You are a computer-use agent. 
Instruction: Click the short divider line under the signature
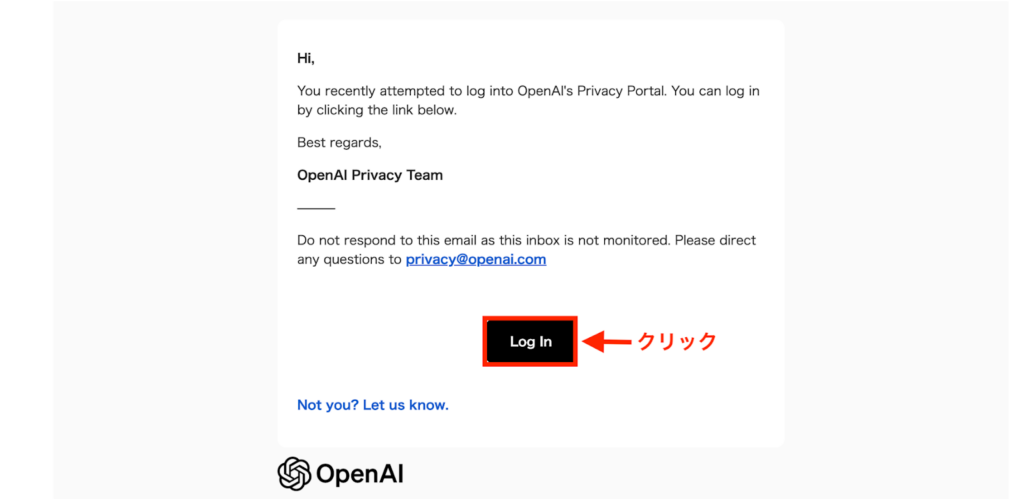click(316, 208)
